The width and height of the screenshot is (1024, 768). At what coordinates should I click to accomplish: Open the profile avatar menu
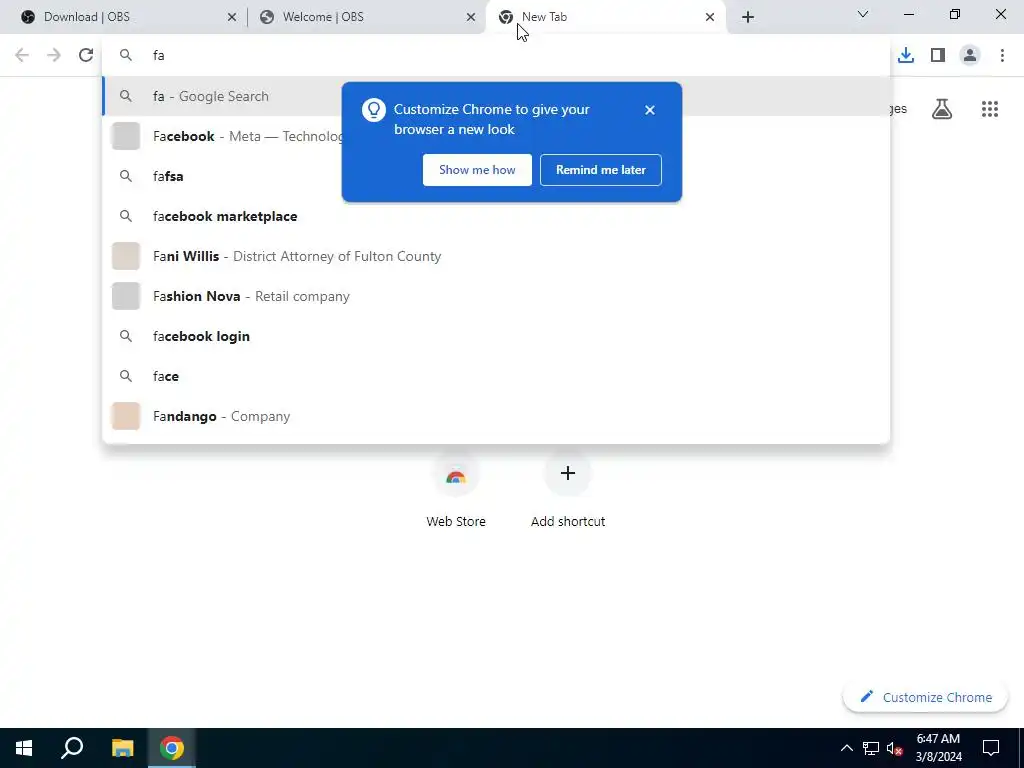970,56
